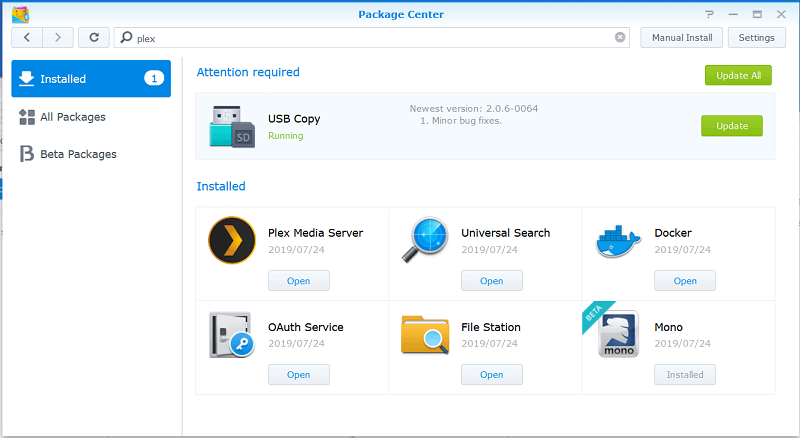Focus the search field containing plex

[371, 38]
